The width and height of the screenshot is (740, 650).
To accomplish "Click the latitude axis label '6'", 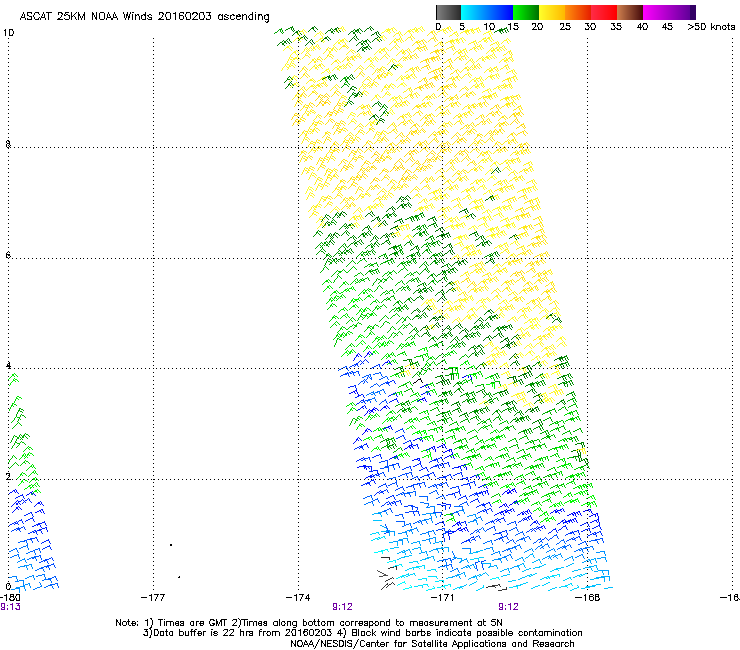I will [x=8, y=255].
